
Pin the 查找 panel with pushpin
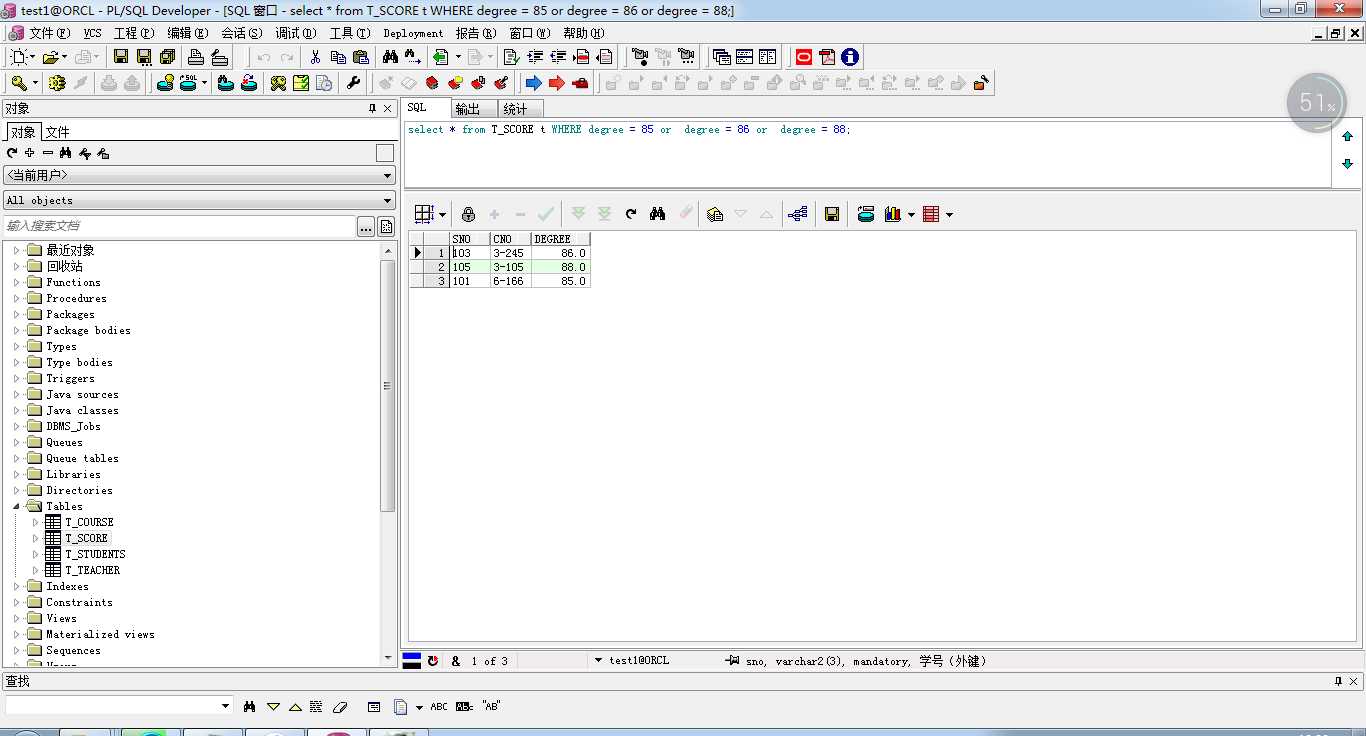pos(1338,681)
